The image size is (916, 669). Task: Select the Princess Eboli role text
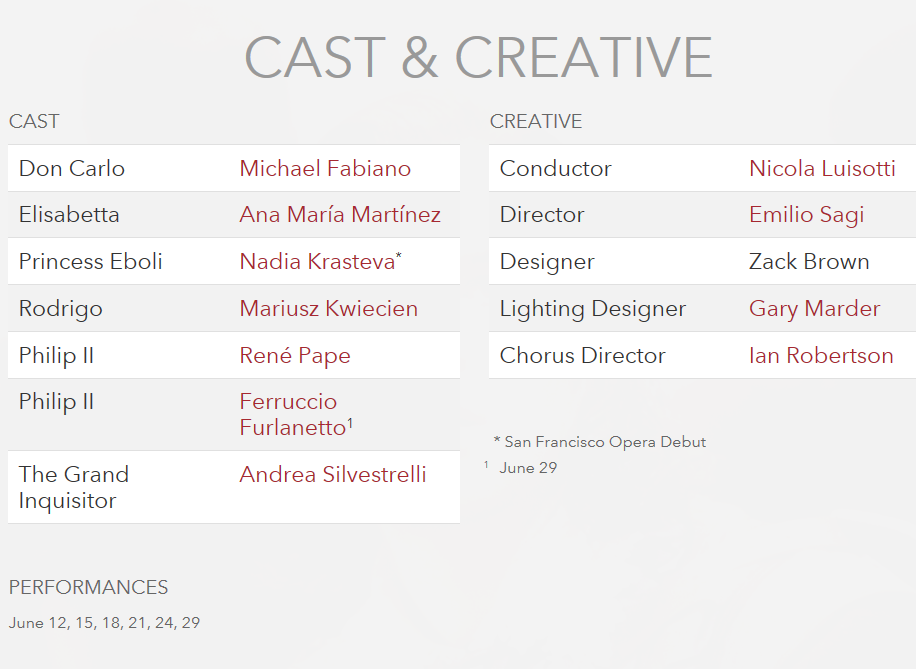91,261
